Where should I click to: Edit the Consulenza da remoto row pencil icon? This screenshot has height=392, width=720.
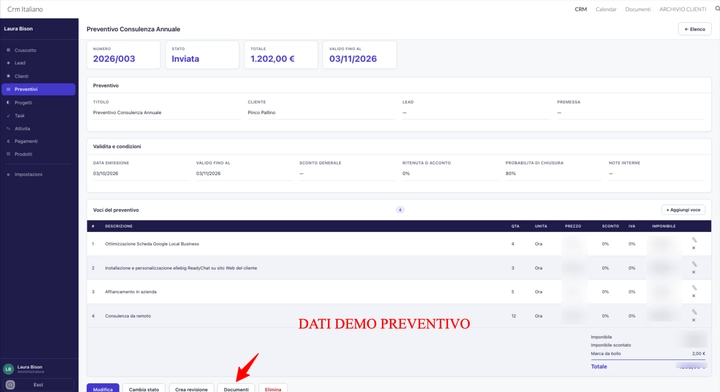[x=694, y=312]
